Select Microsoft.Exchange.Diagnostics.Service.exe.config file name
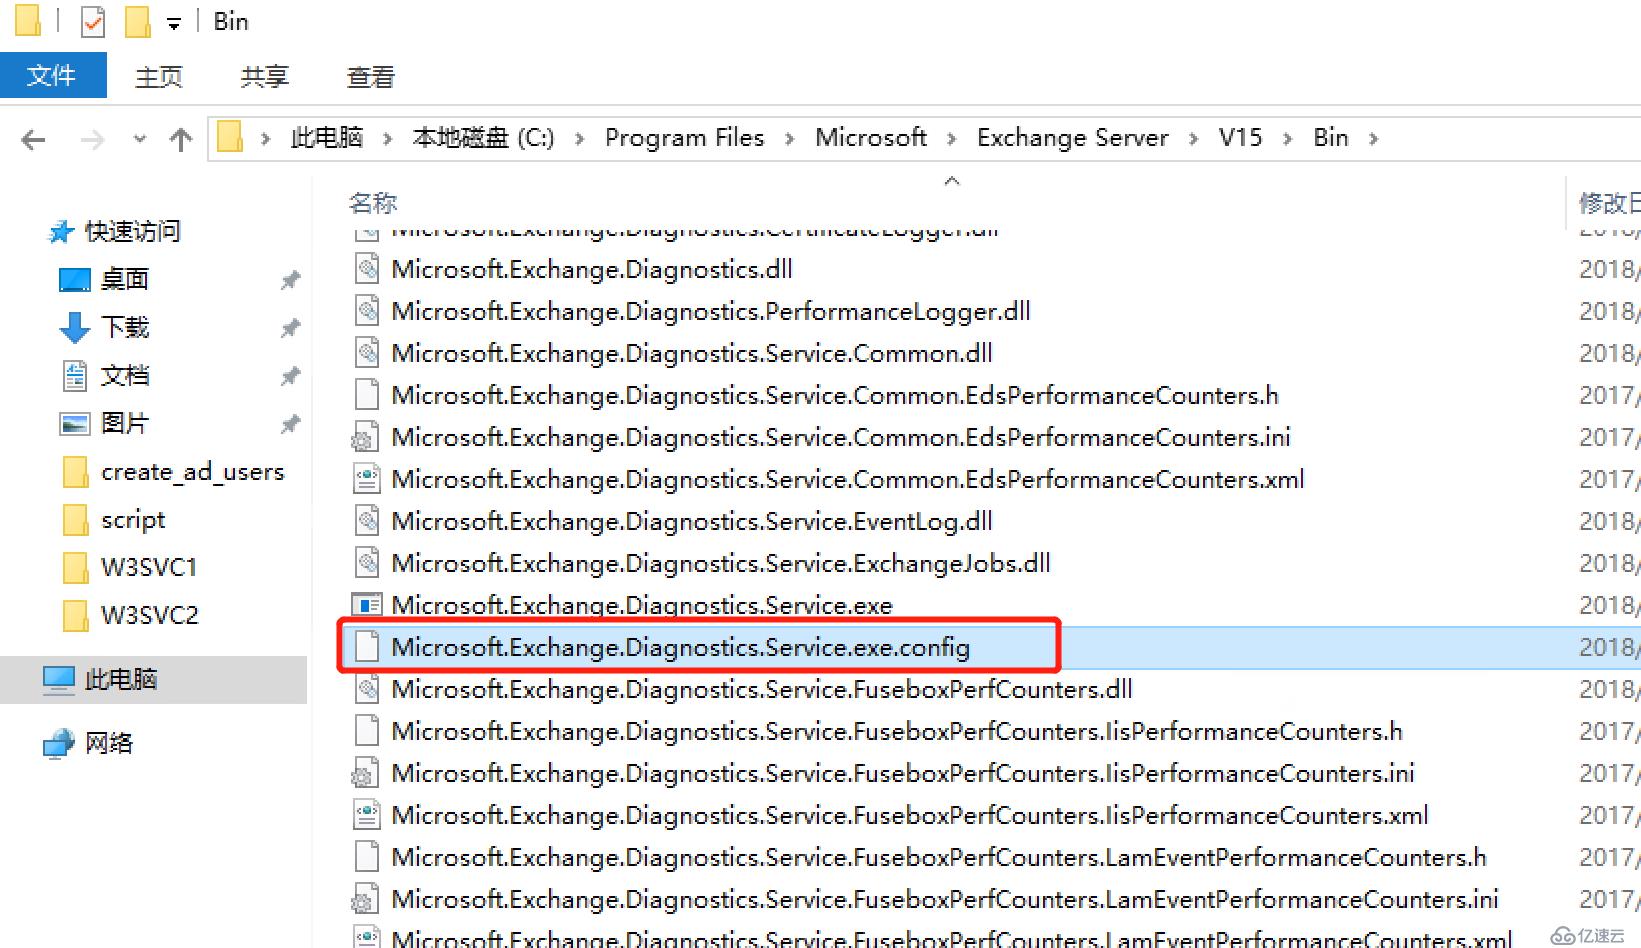The width and height of the screenshot is (1641, 948). pyautogui.click(x=681, y=647)
